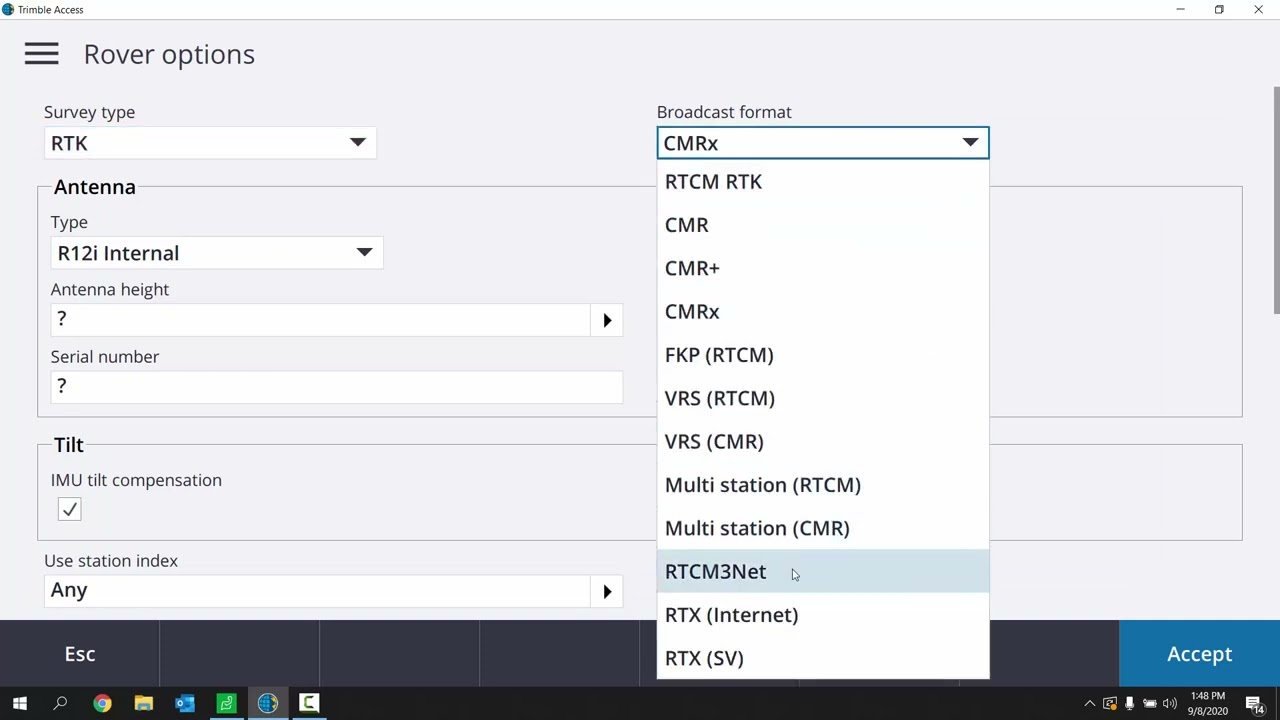Open Outlook from taskbar
The width and height of the screenshot is (1280, 720).
point(185,703)
